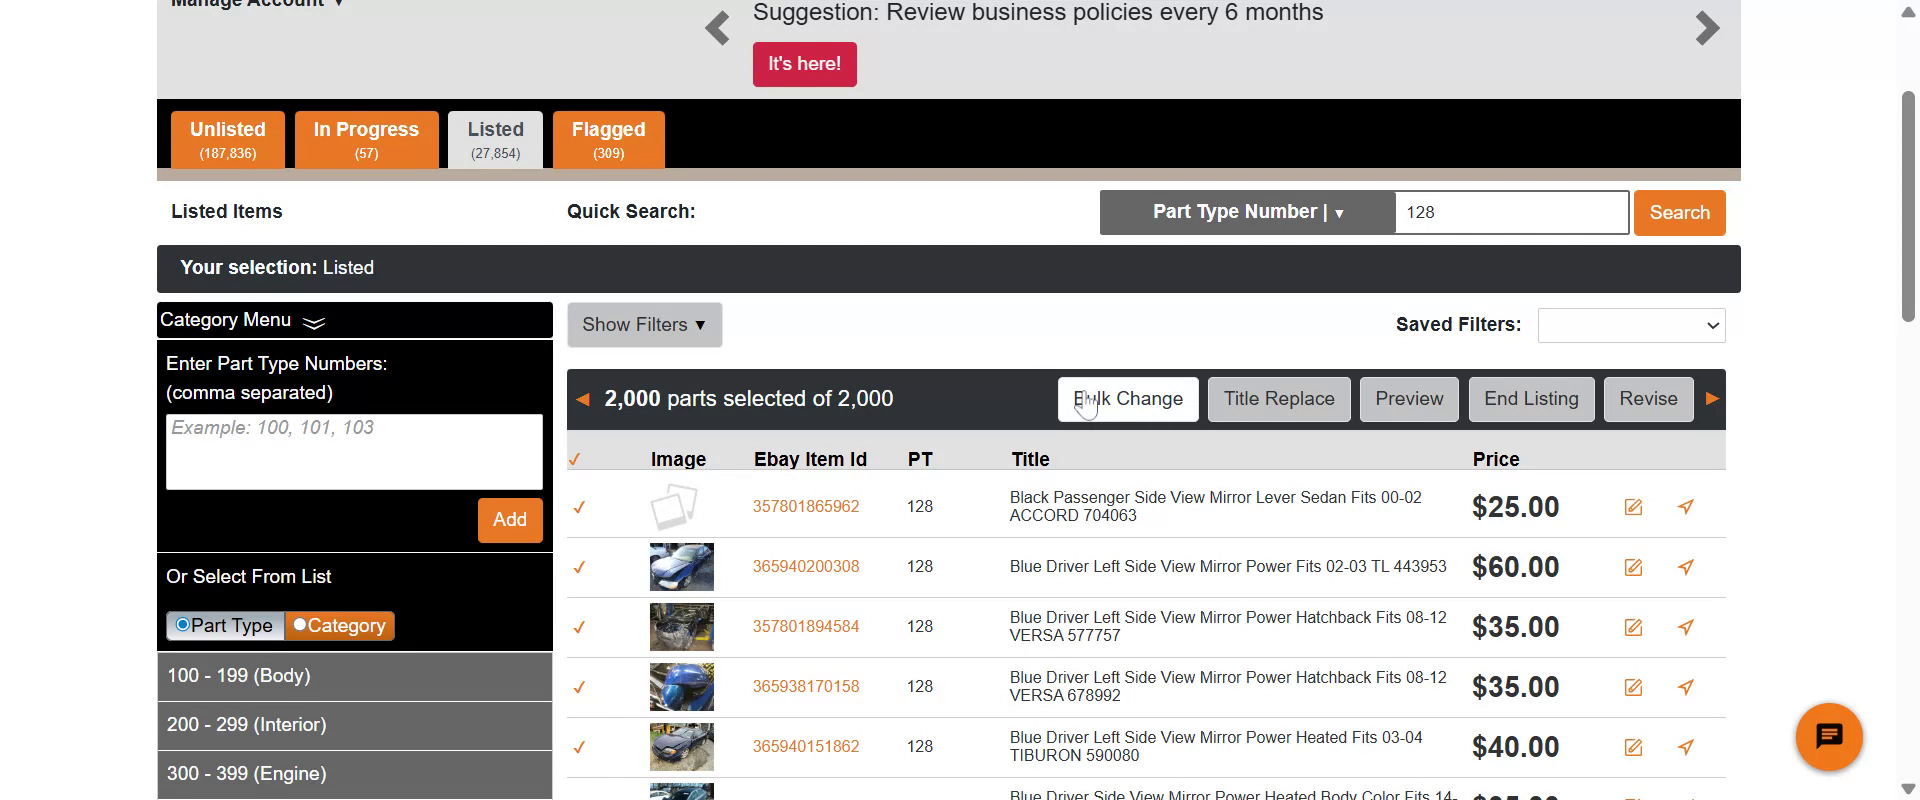This screenshot has width=1920, height=800.
Task: Open eBay item 357801894584 link
Action: click(806, 627)
